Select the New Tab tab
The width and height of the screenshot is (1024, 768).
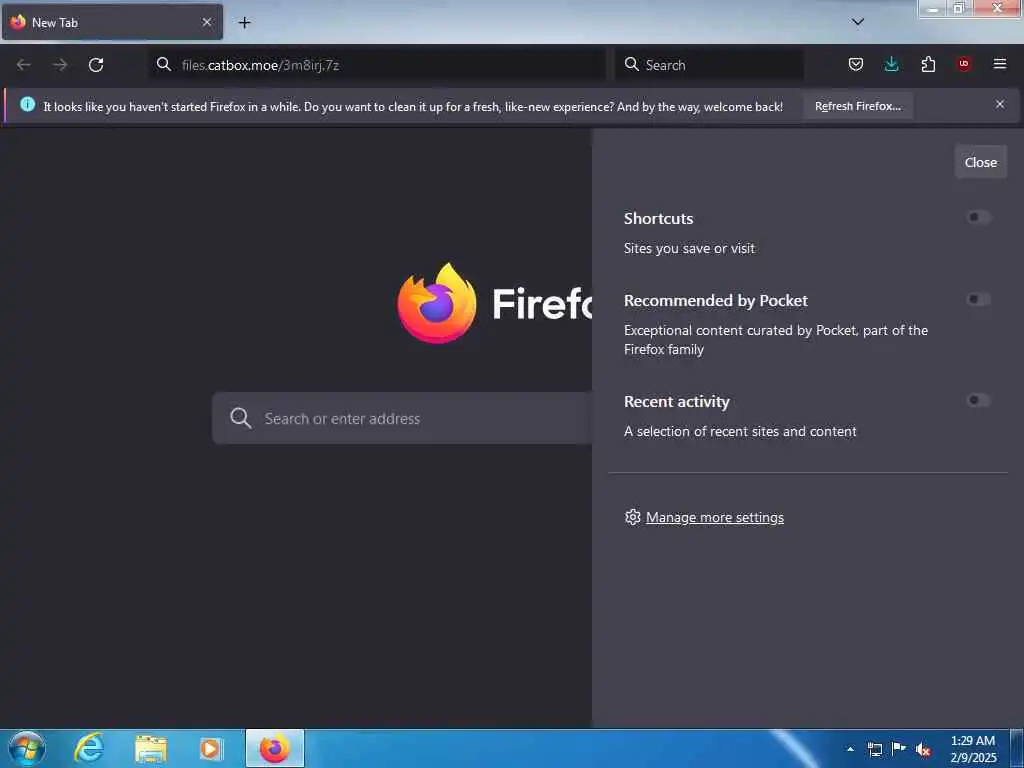(x=112, y=22)
